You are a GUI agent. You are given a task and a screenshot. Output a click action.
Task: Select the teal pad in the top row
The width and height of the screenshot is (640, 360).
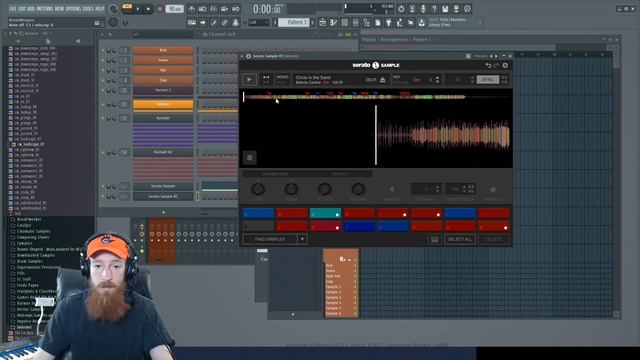point(325,213)
